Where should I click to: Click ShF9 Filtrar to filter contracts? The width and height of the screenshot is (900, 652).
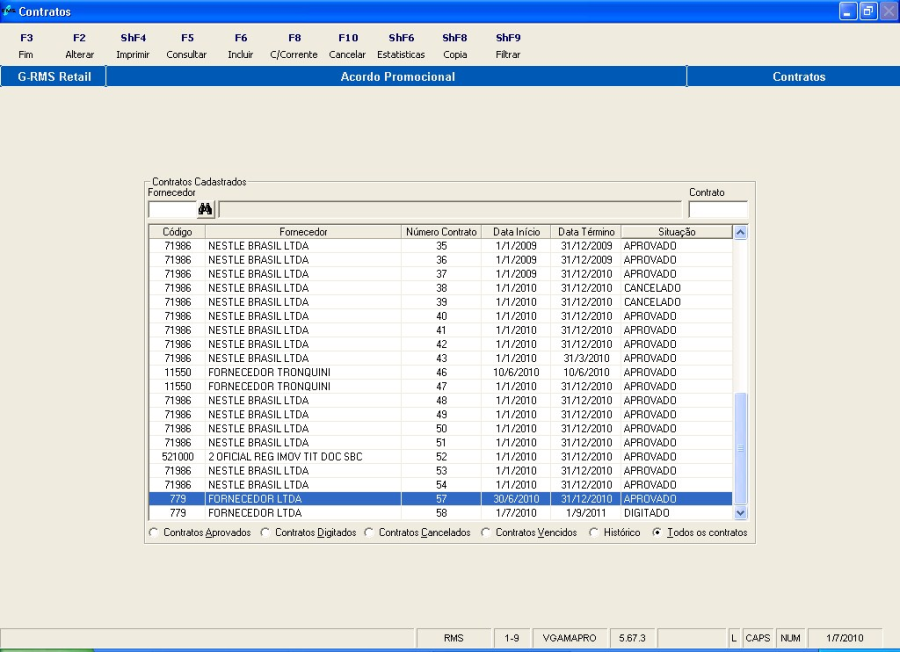[x=508, y=46]
